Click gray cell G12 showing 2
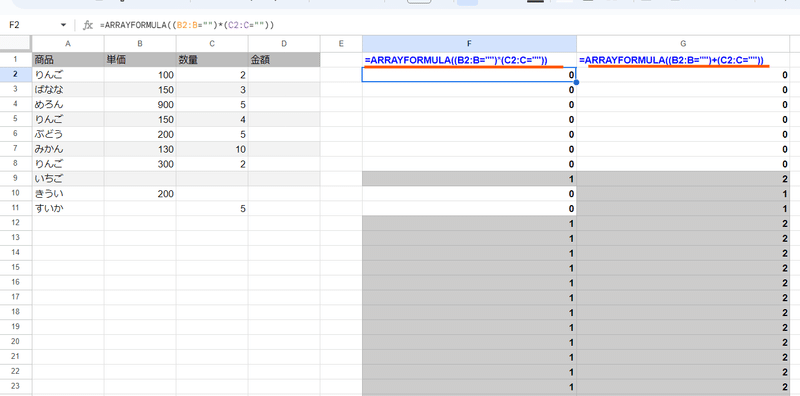 click(683, 223)
